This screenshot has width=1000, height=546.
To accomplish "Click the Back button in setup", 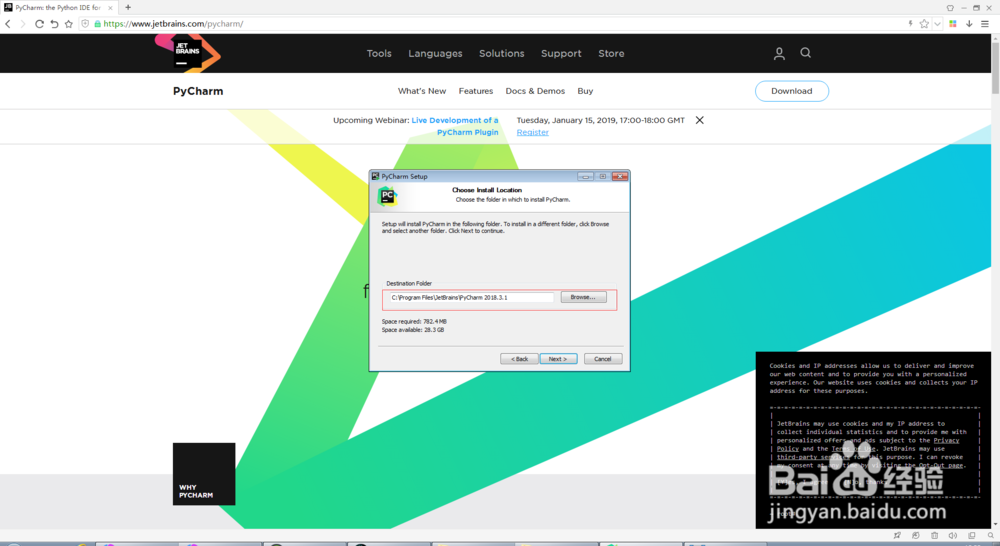I will (x=519, y=359).
